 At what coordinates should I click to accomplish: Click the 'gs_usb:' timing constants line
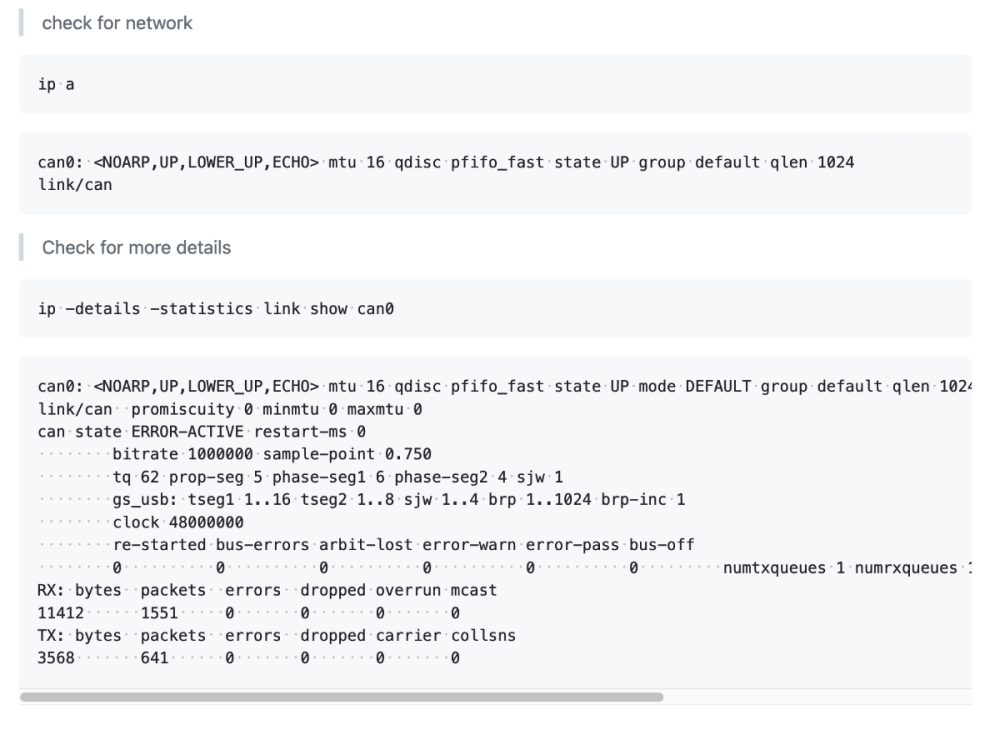[x=399, y=499]
